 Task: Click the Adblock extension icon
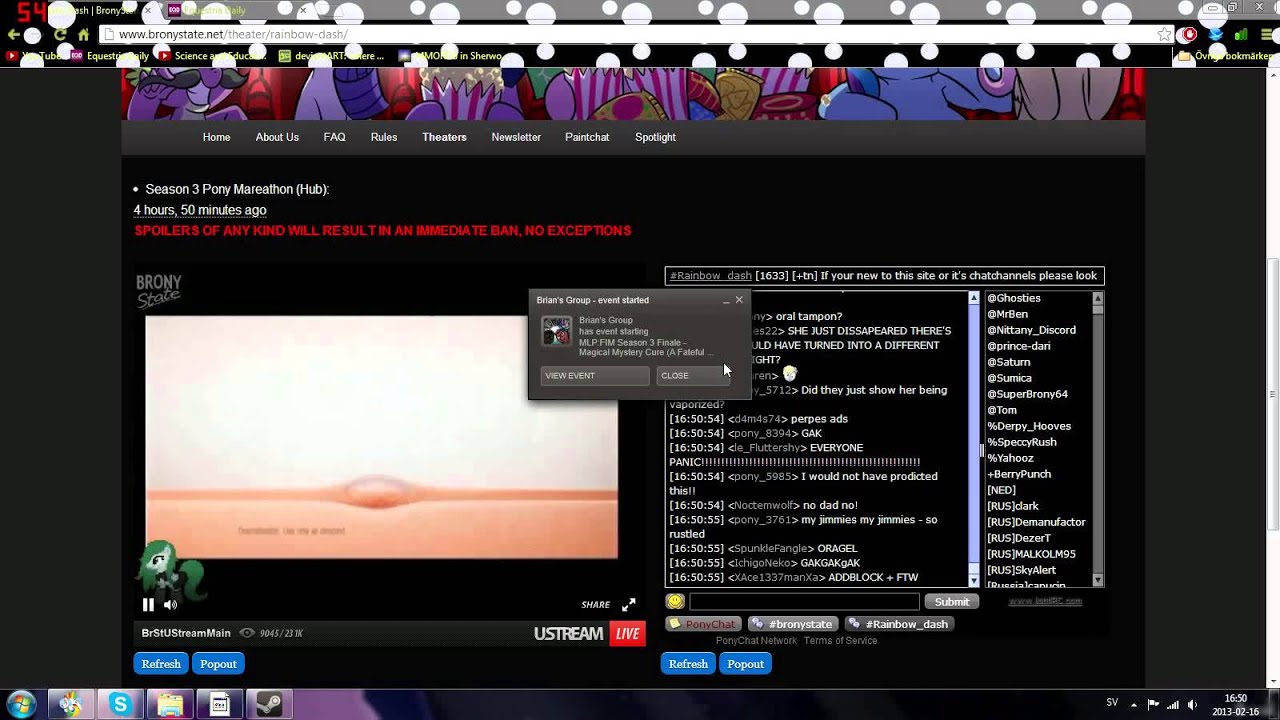click(1189, 34)
